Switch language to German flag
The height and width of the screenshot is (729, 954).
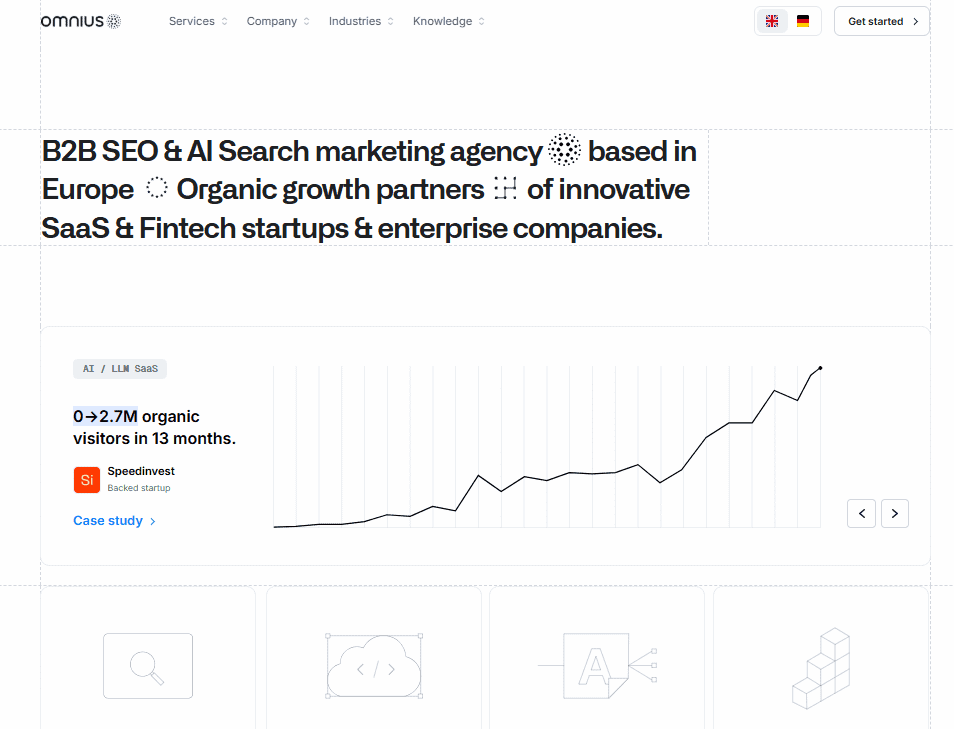(803, 21)
